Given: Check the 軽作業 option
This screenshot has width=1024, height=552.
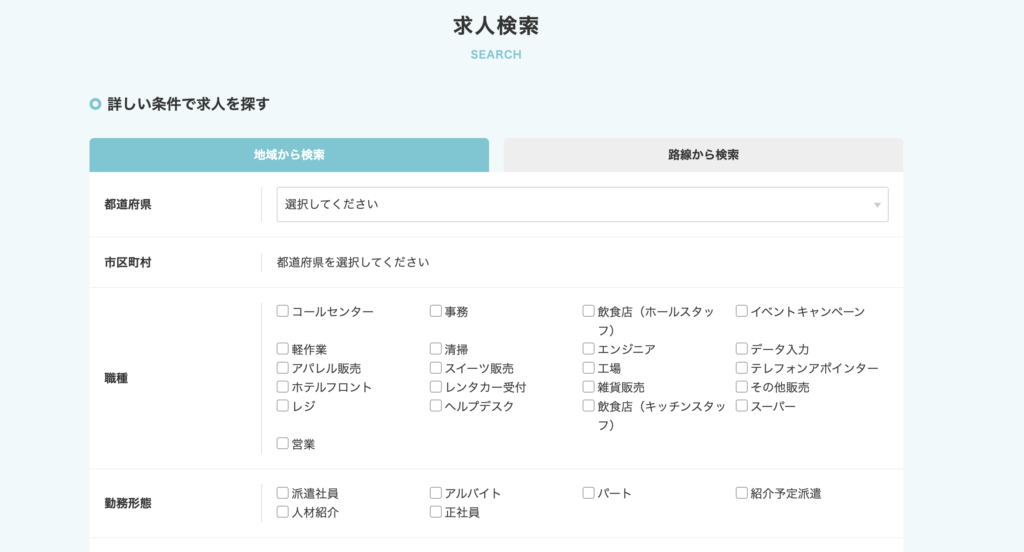Looking at the screenshot, I should coord(283,349).
